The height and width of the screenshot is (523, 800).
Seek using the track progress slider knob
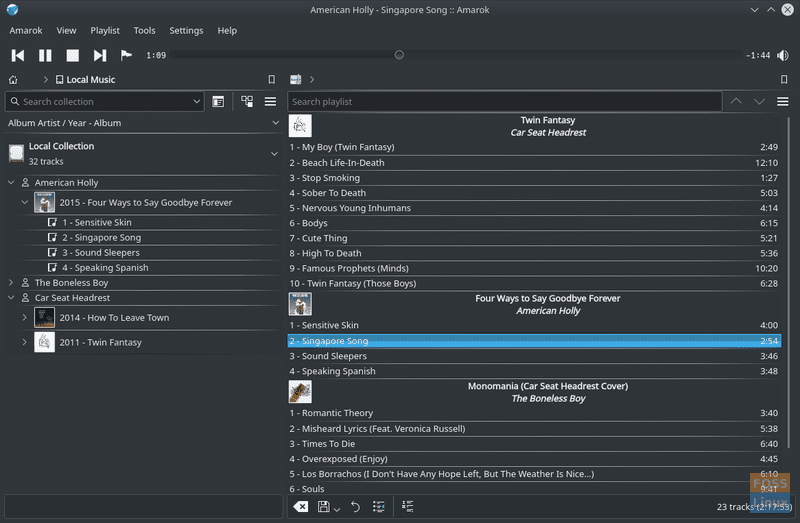click(399, 55)
